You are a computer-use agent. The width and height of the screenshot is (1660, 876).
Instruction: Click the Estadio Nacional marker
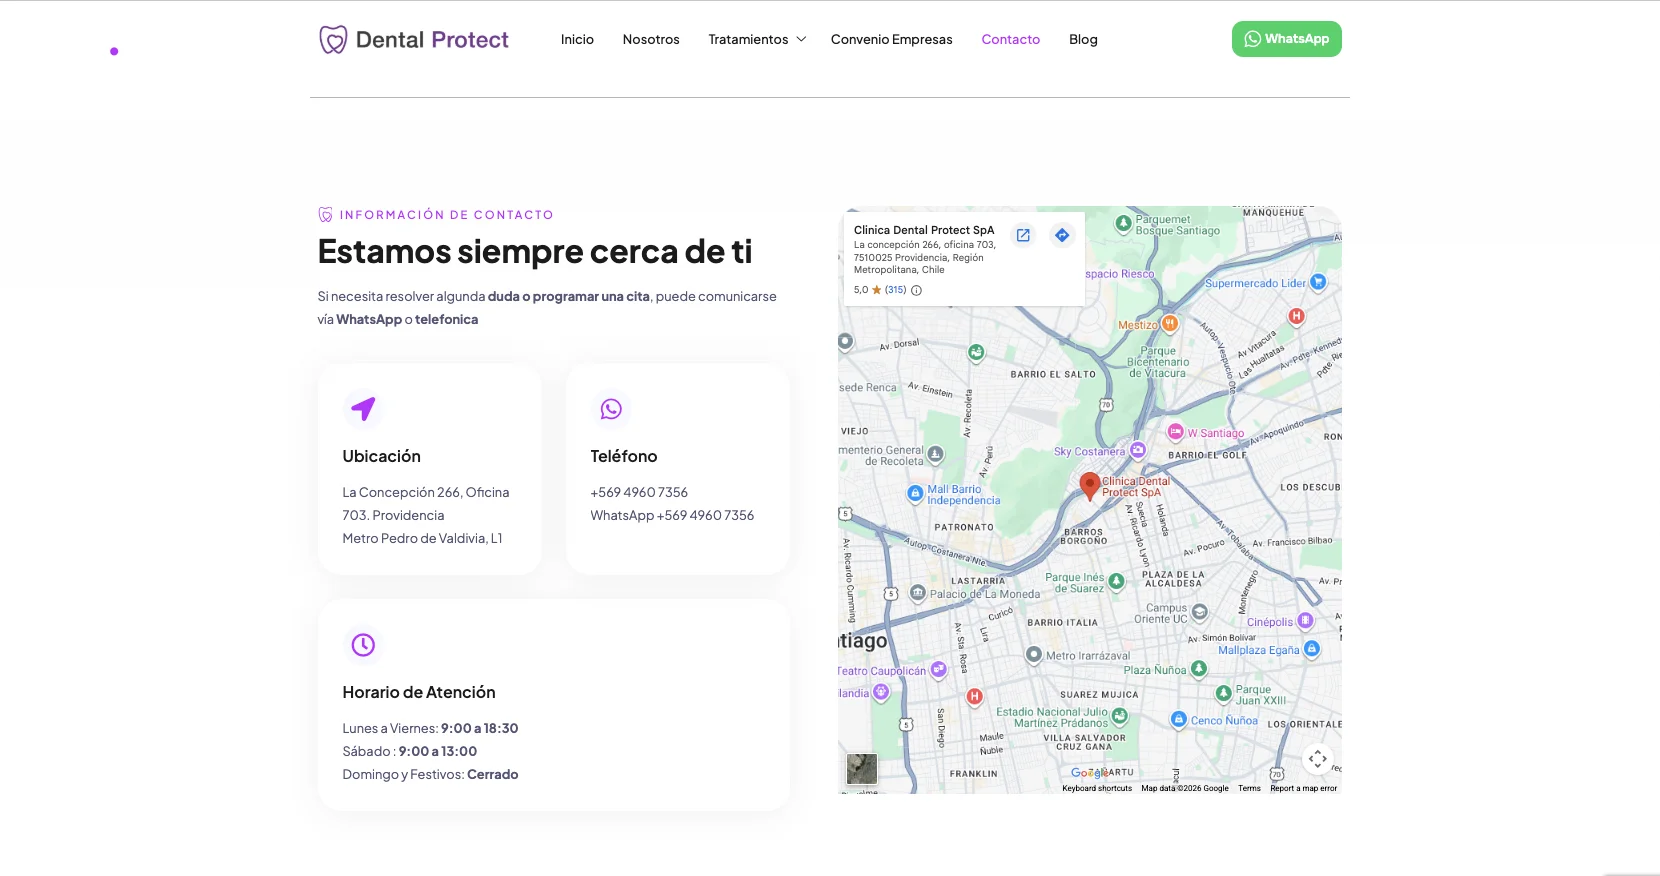click(x=1120, y=716)
